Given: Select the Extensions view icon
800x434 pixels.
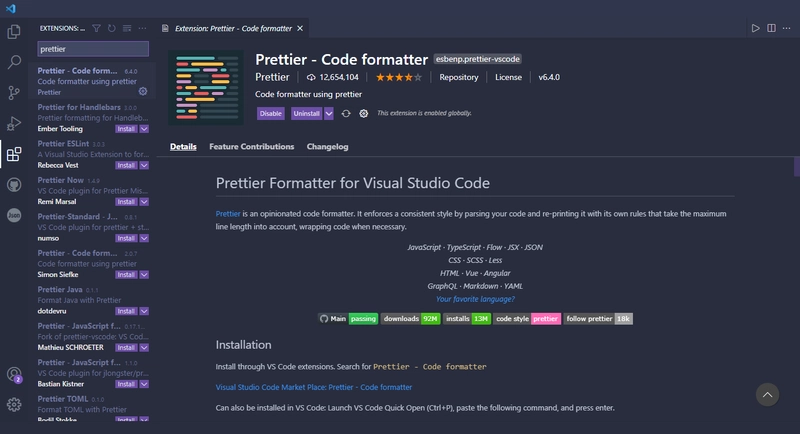Looking at the screenshot, I should tap(14, 154).
